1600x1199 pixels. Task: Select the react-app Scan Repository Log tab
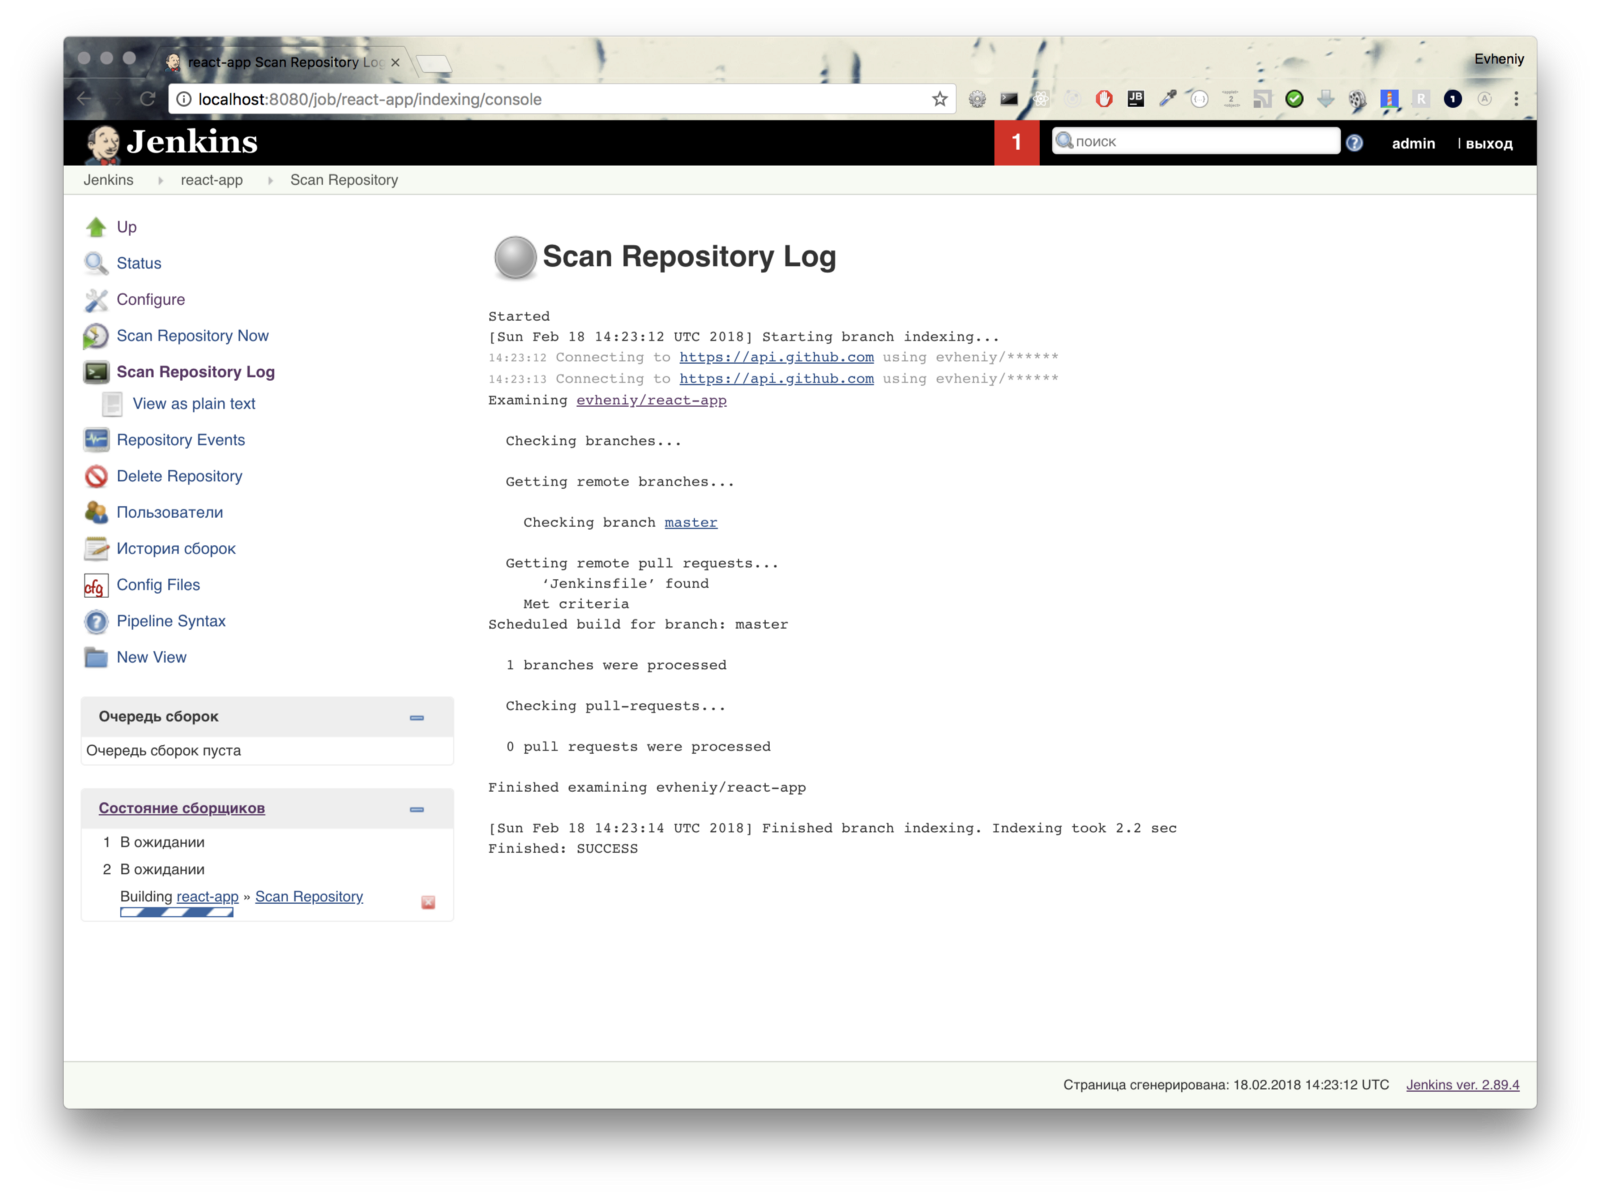click(283, 62)
